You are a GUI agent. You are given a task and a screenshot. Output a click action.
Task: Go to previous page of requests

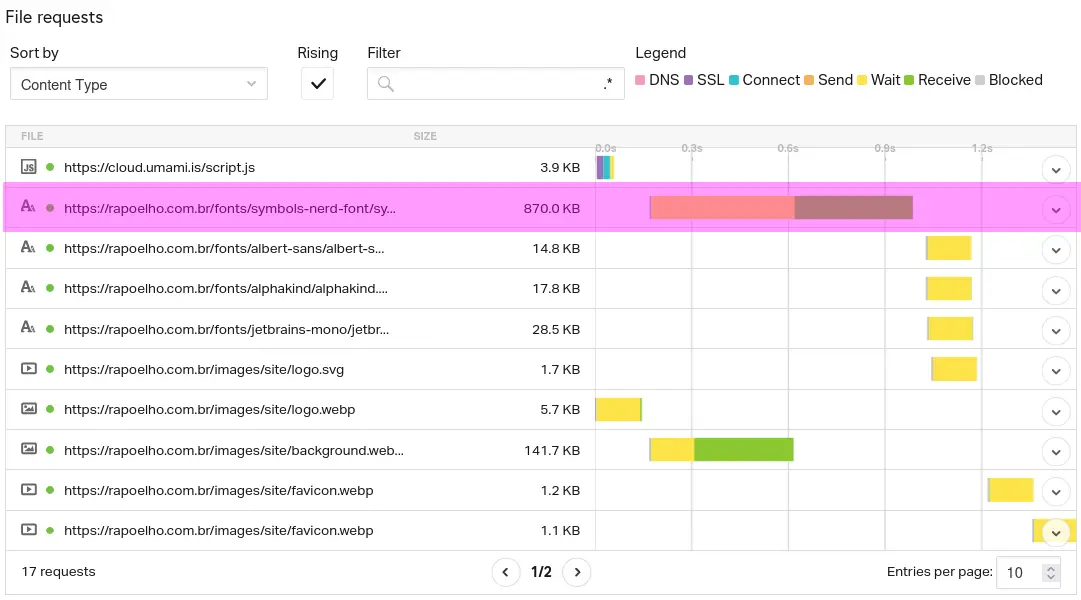tap(506, 572)
